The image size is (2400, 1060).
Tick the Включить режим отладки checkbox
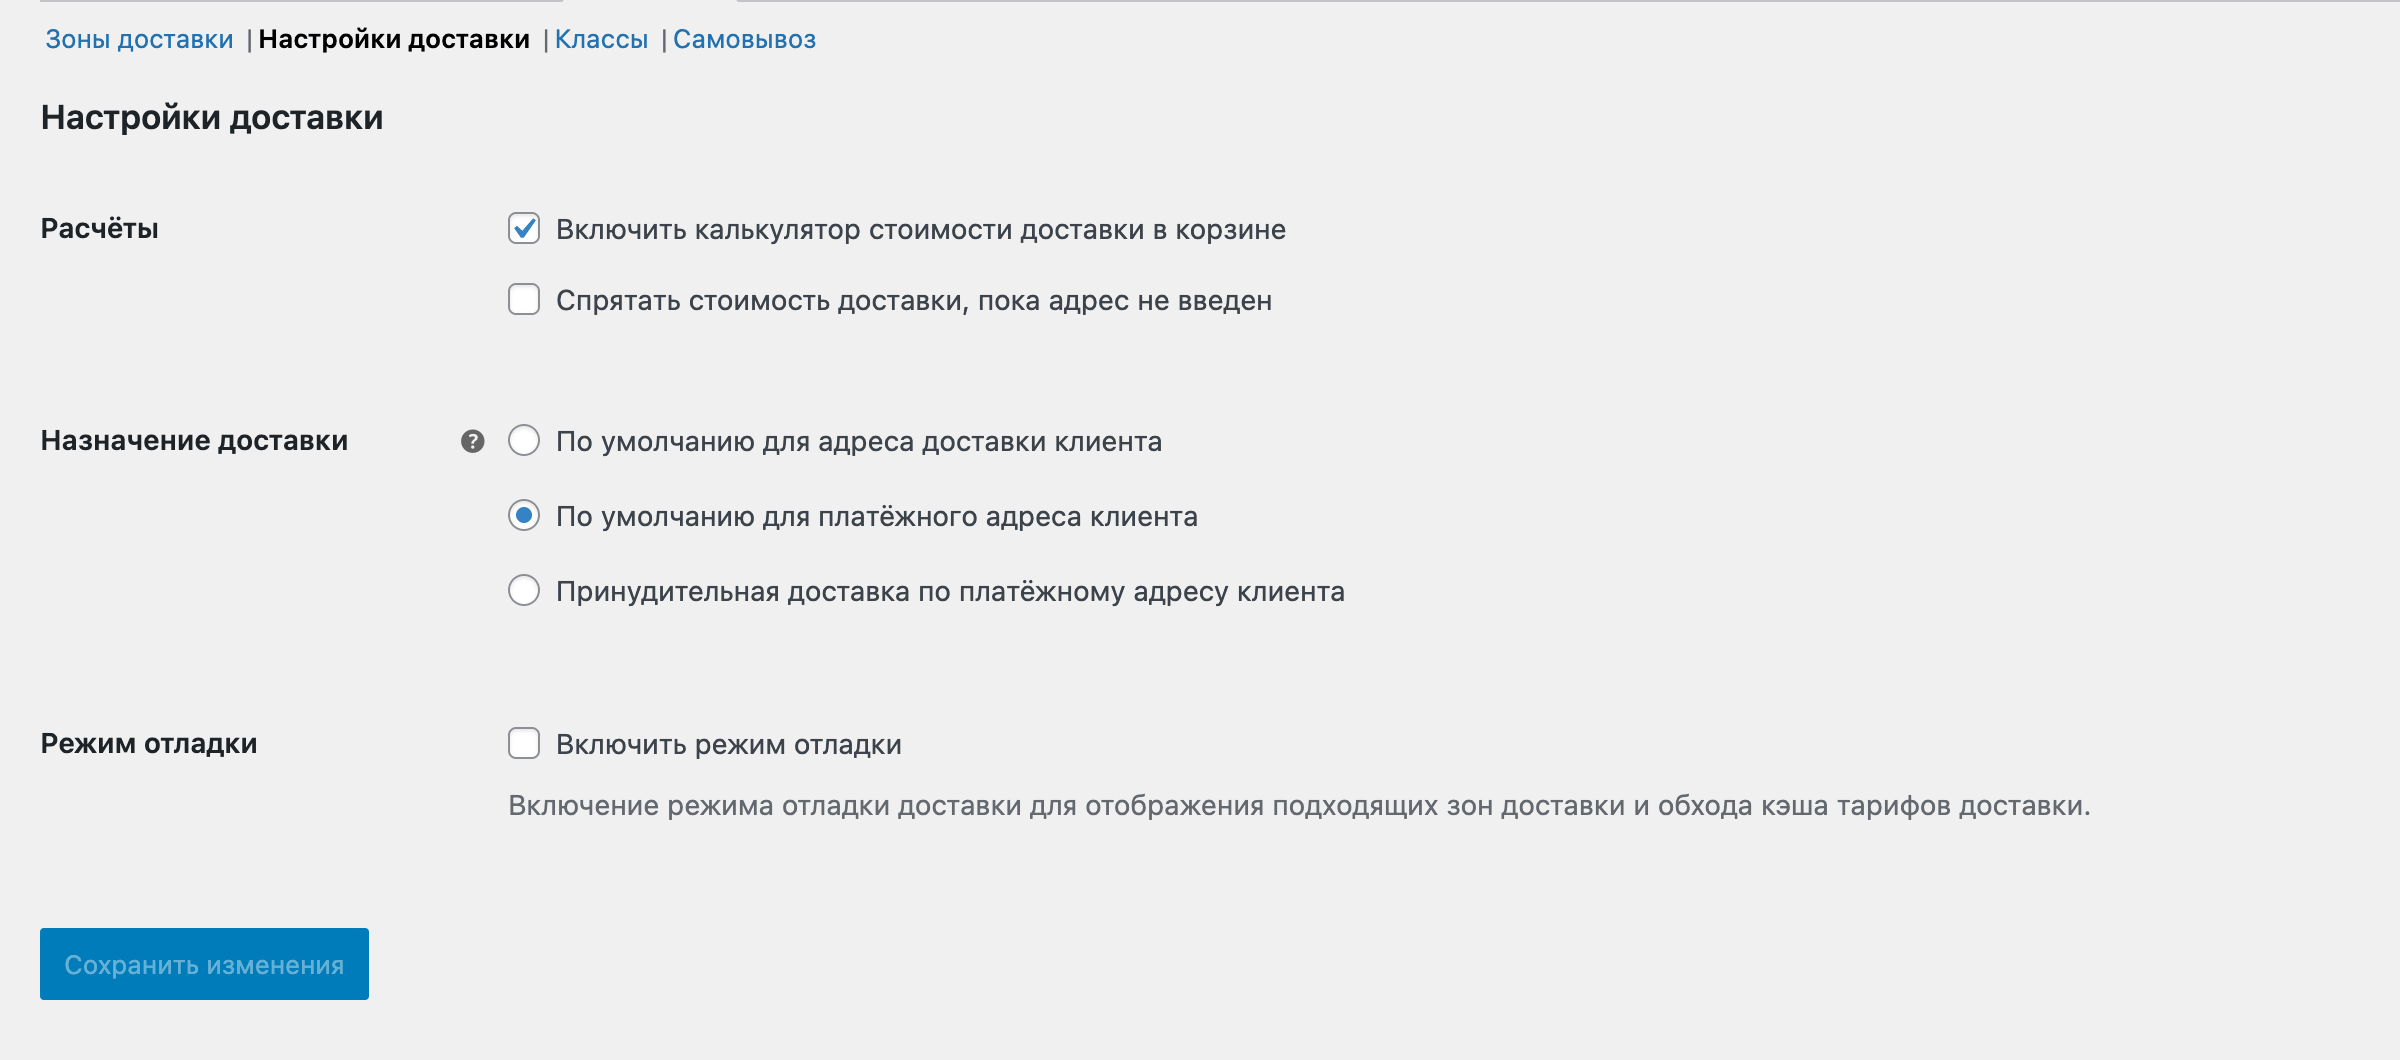[x=524, y=744]
